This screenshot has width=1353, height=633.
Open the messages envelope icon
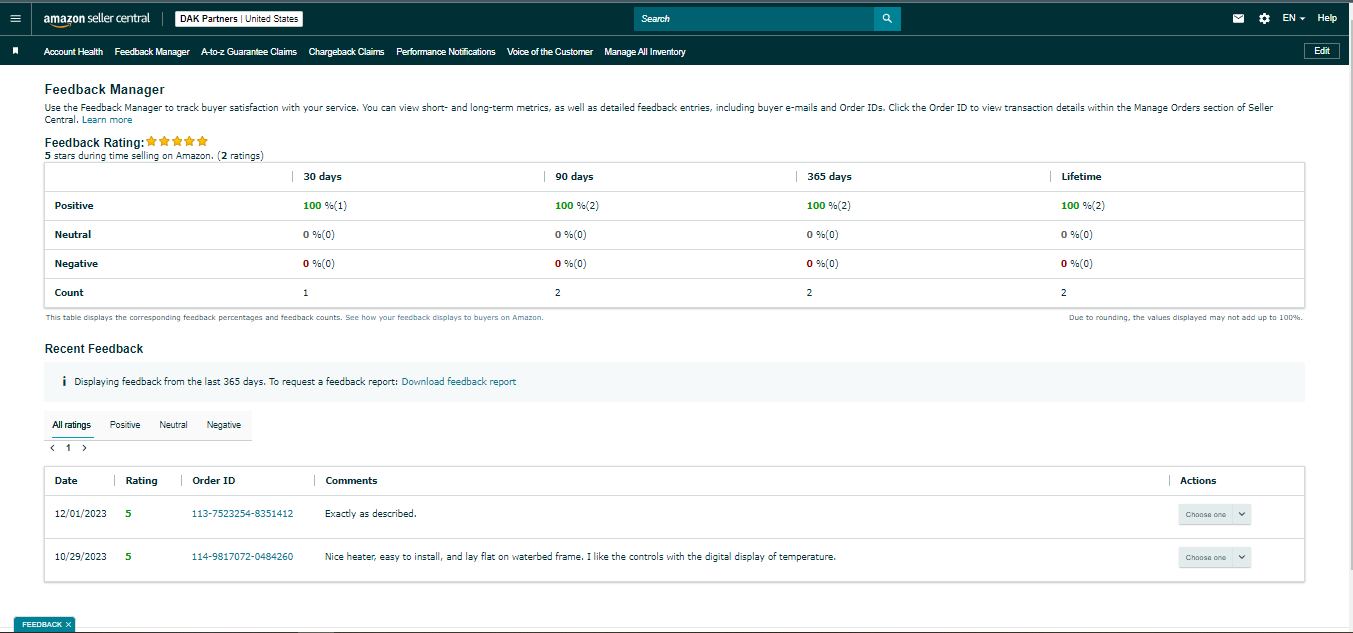point(1239,19)
